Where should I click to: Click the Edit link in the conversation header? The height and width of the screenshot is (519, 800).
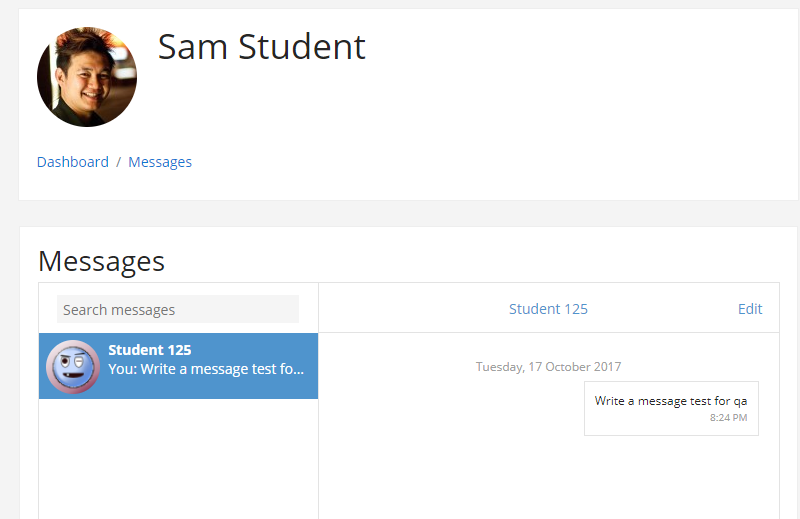click(x=750, y=309)
